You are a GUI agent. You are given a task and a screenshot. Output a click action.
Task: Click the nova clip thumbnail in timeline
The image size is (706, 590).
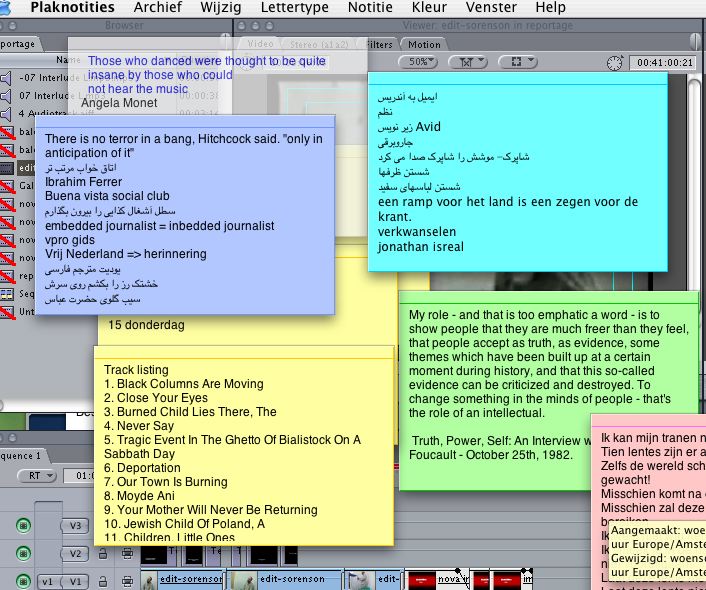pyautogui.click(x=422, y=580)
